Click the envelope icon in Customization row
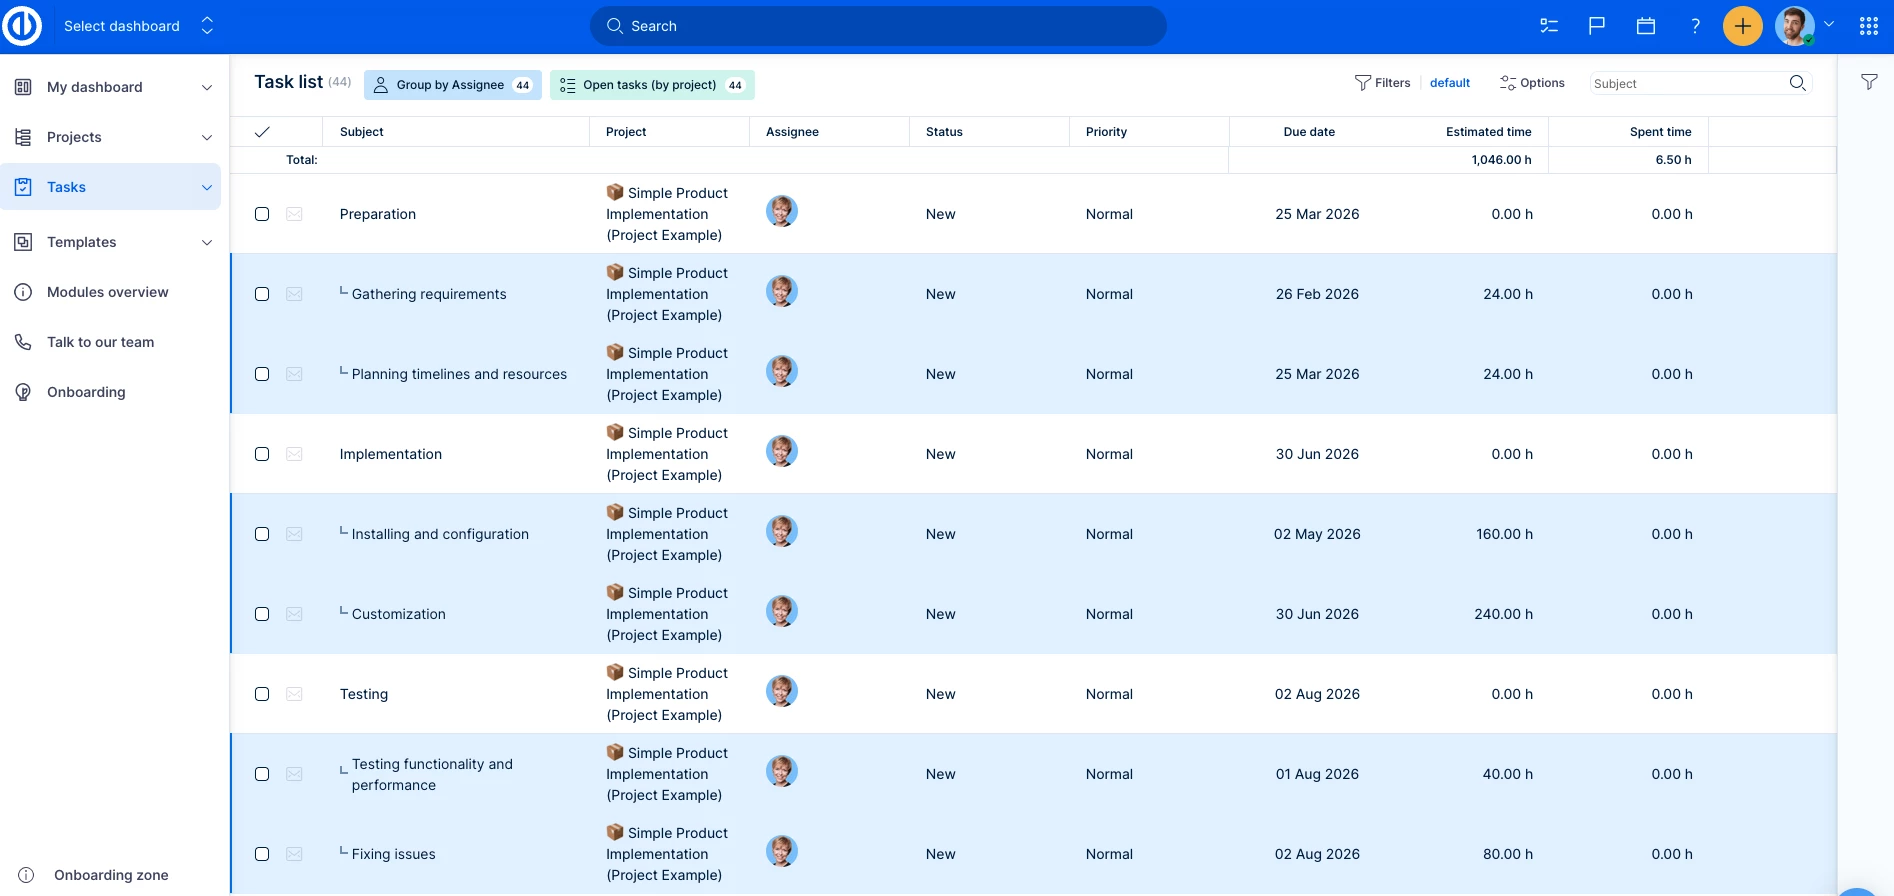 pyautogui.click(x=294, y=614)
